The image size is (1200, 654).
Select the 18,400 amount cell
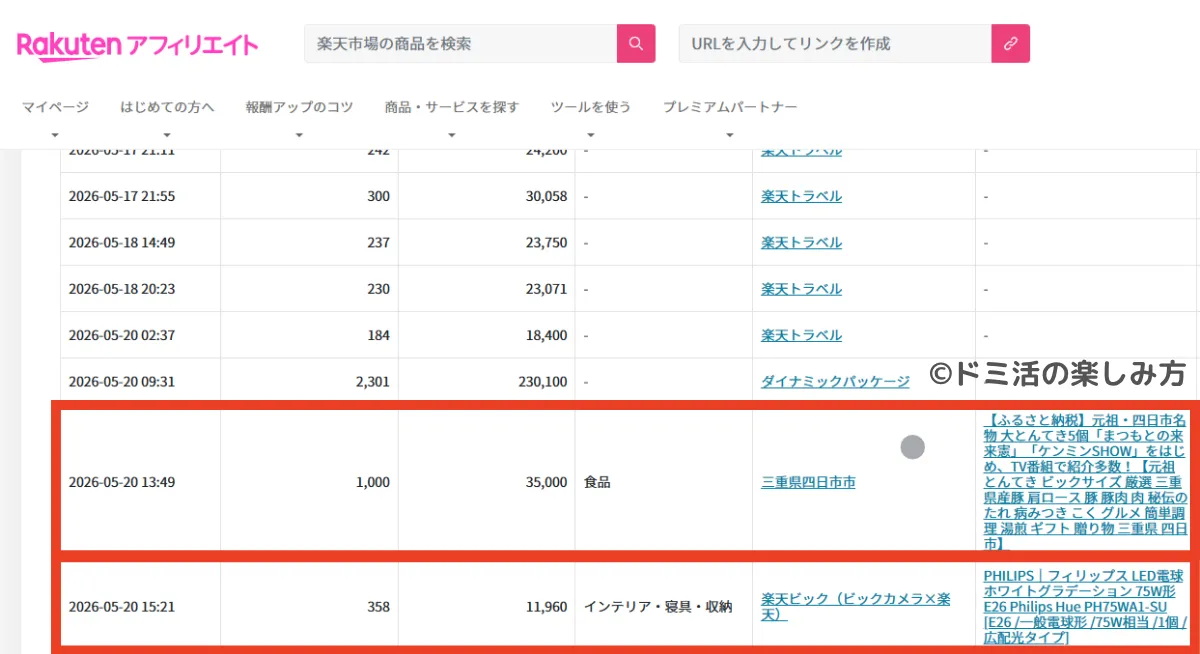point(487,335)
